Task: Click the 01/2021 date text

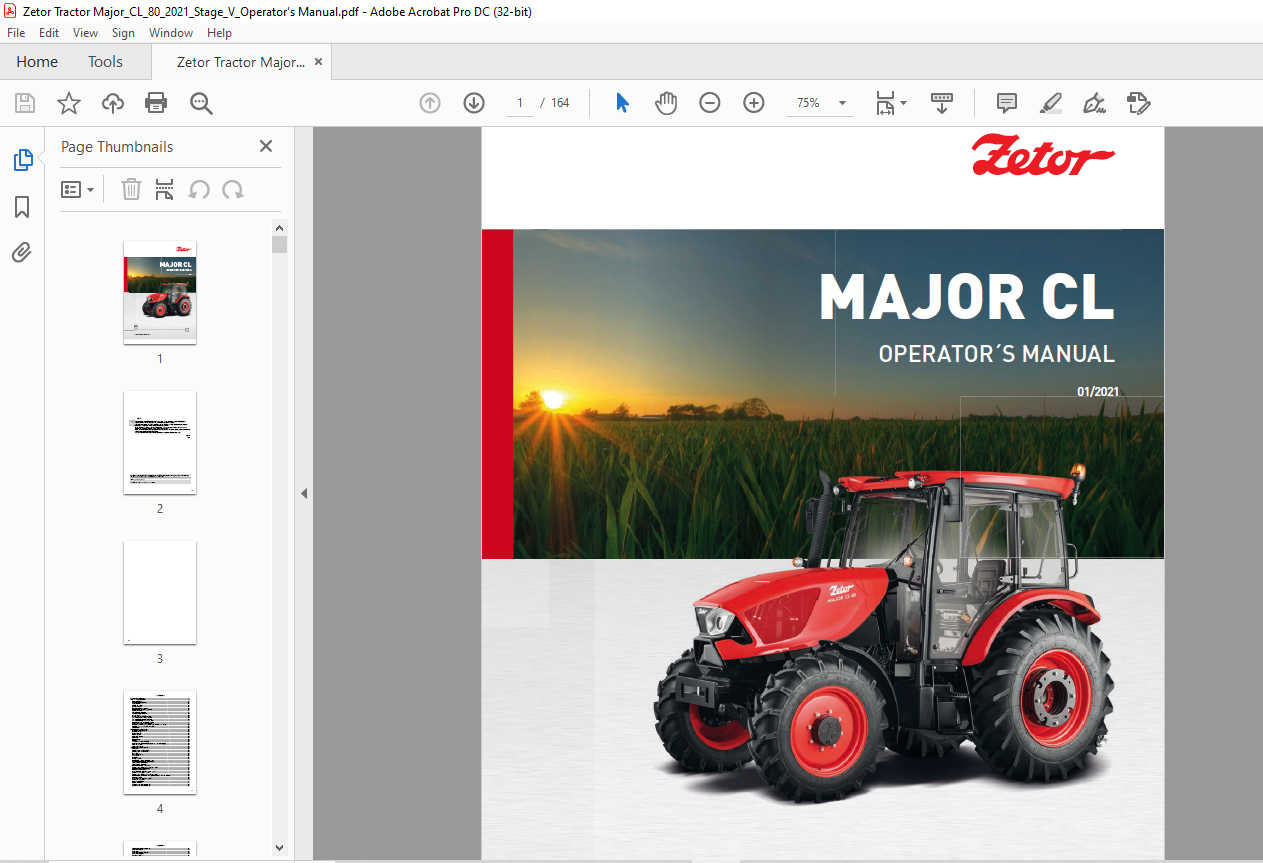Action: click(1098, 392)
